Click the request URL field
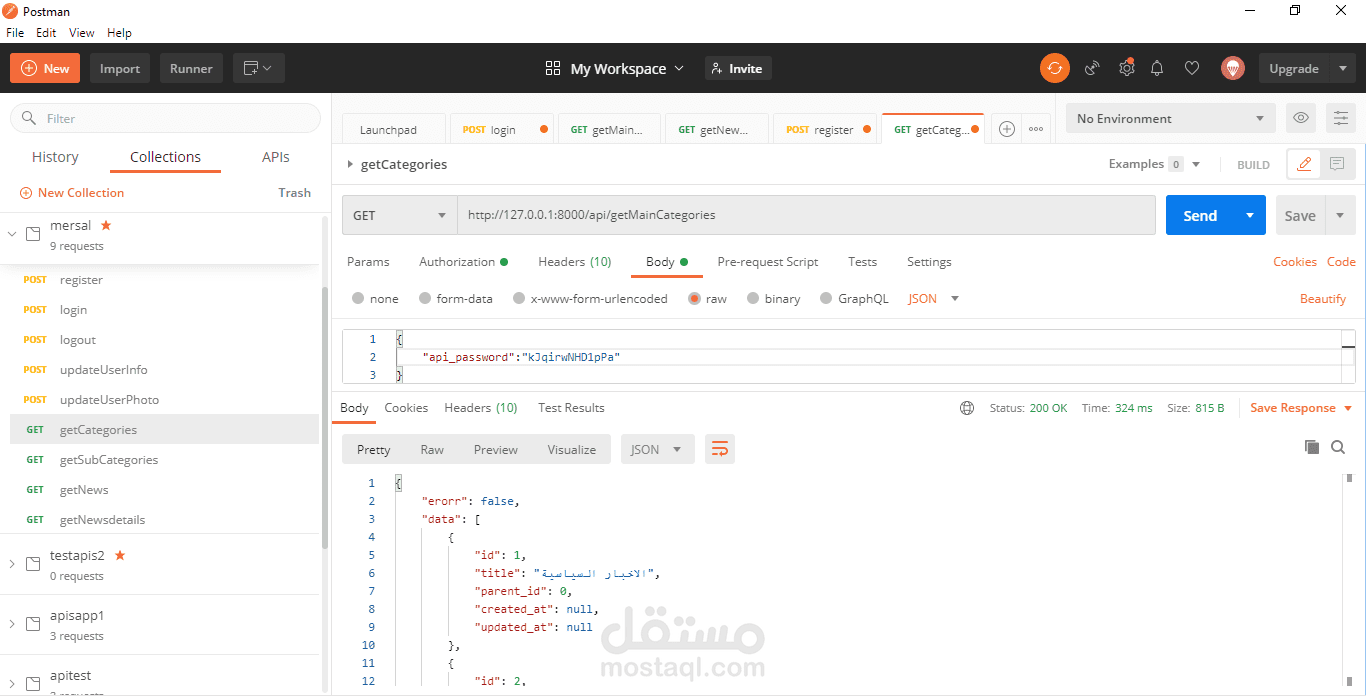Image resolution: width=1366 pixels, height=696 pixels. point(806,215)
